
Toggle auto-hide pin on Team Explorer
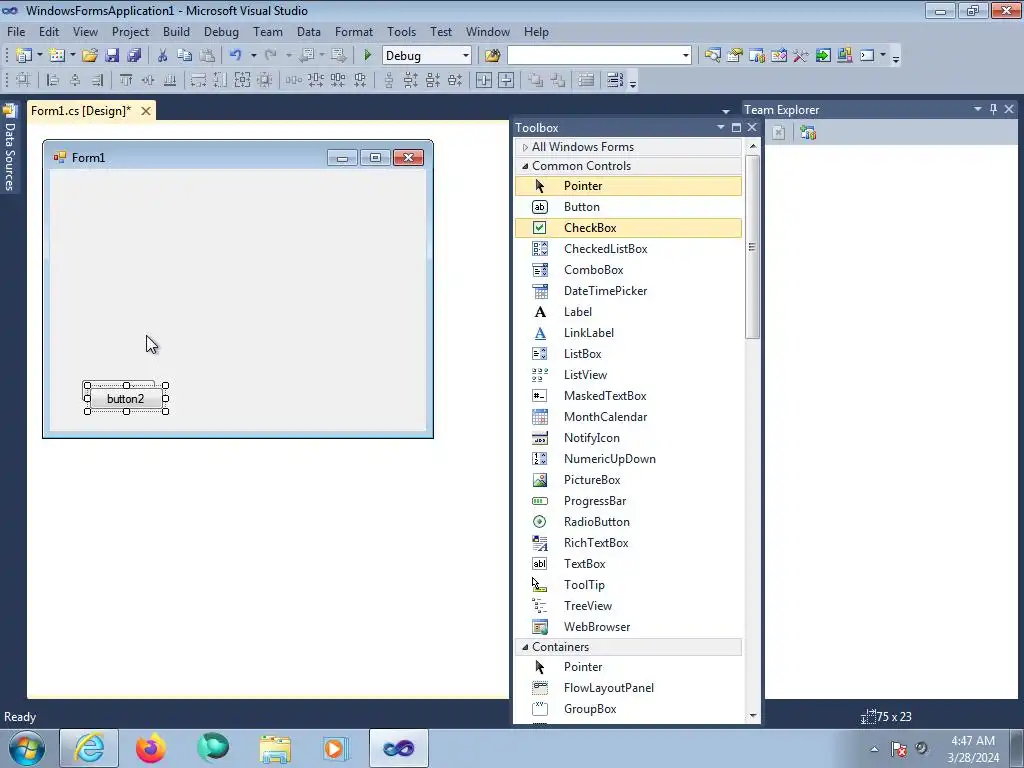point(993,110)
